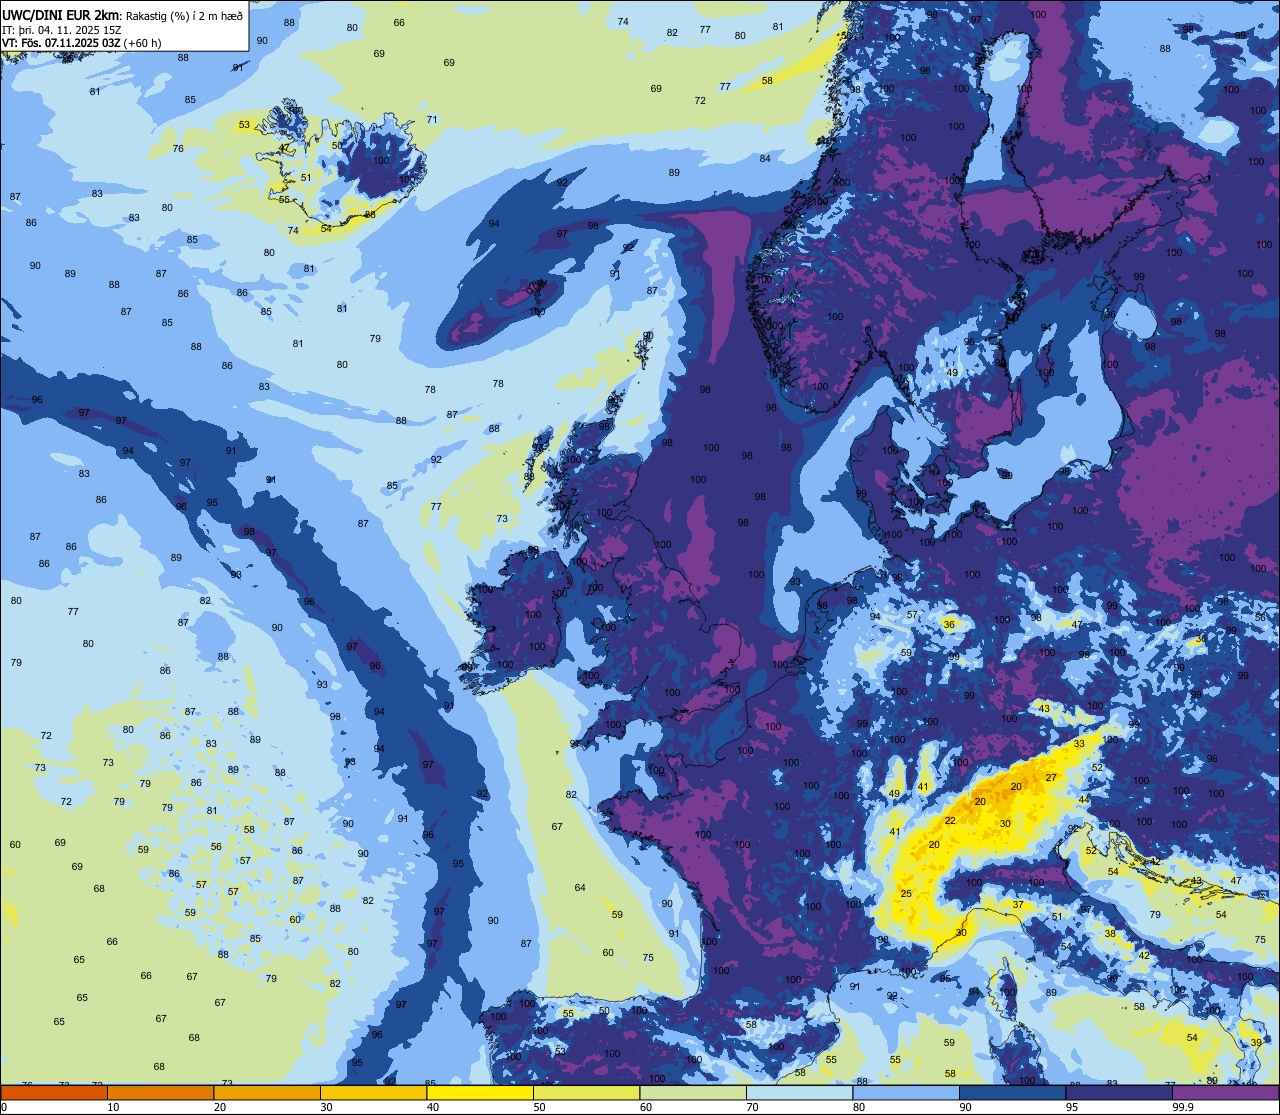
Task: Click the '39' humidity value near the map's lower-right corner
Action: (1256, 1042)
